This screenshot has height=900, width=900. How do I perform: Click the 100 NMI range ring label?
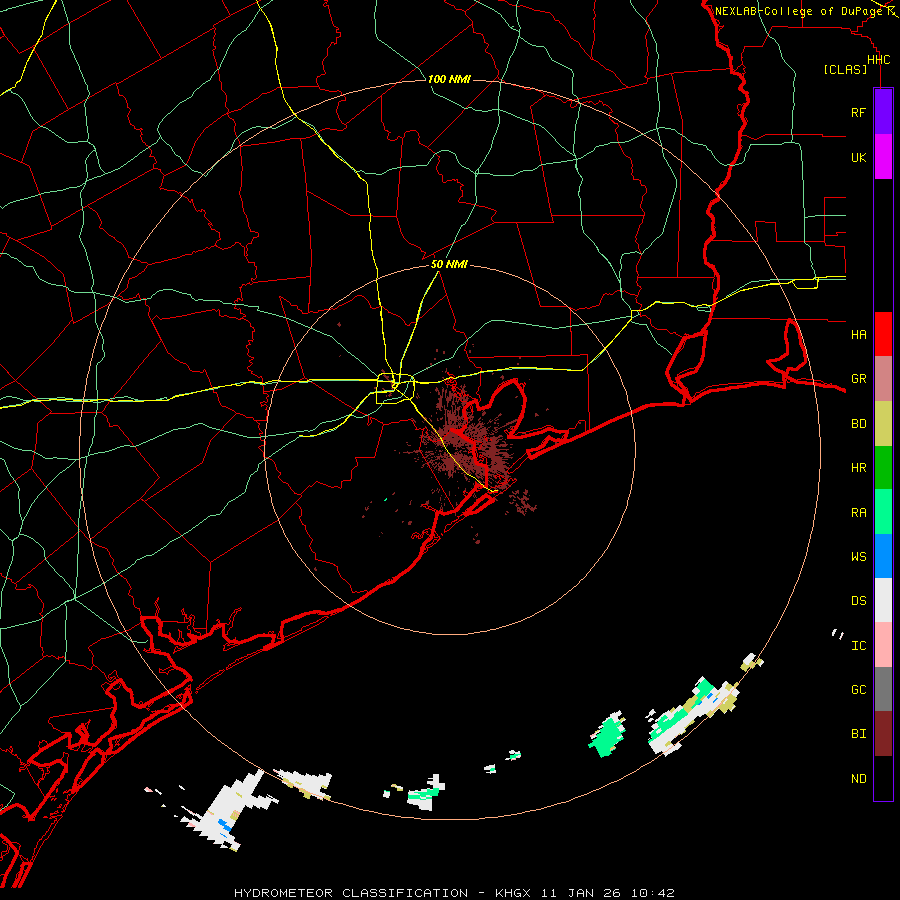[449, 79]
